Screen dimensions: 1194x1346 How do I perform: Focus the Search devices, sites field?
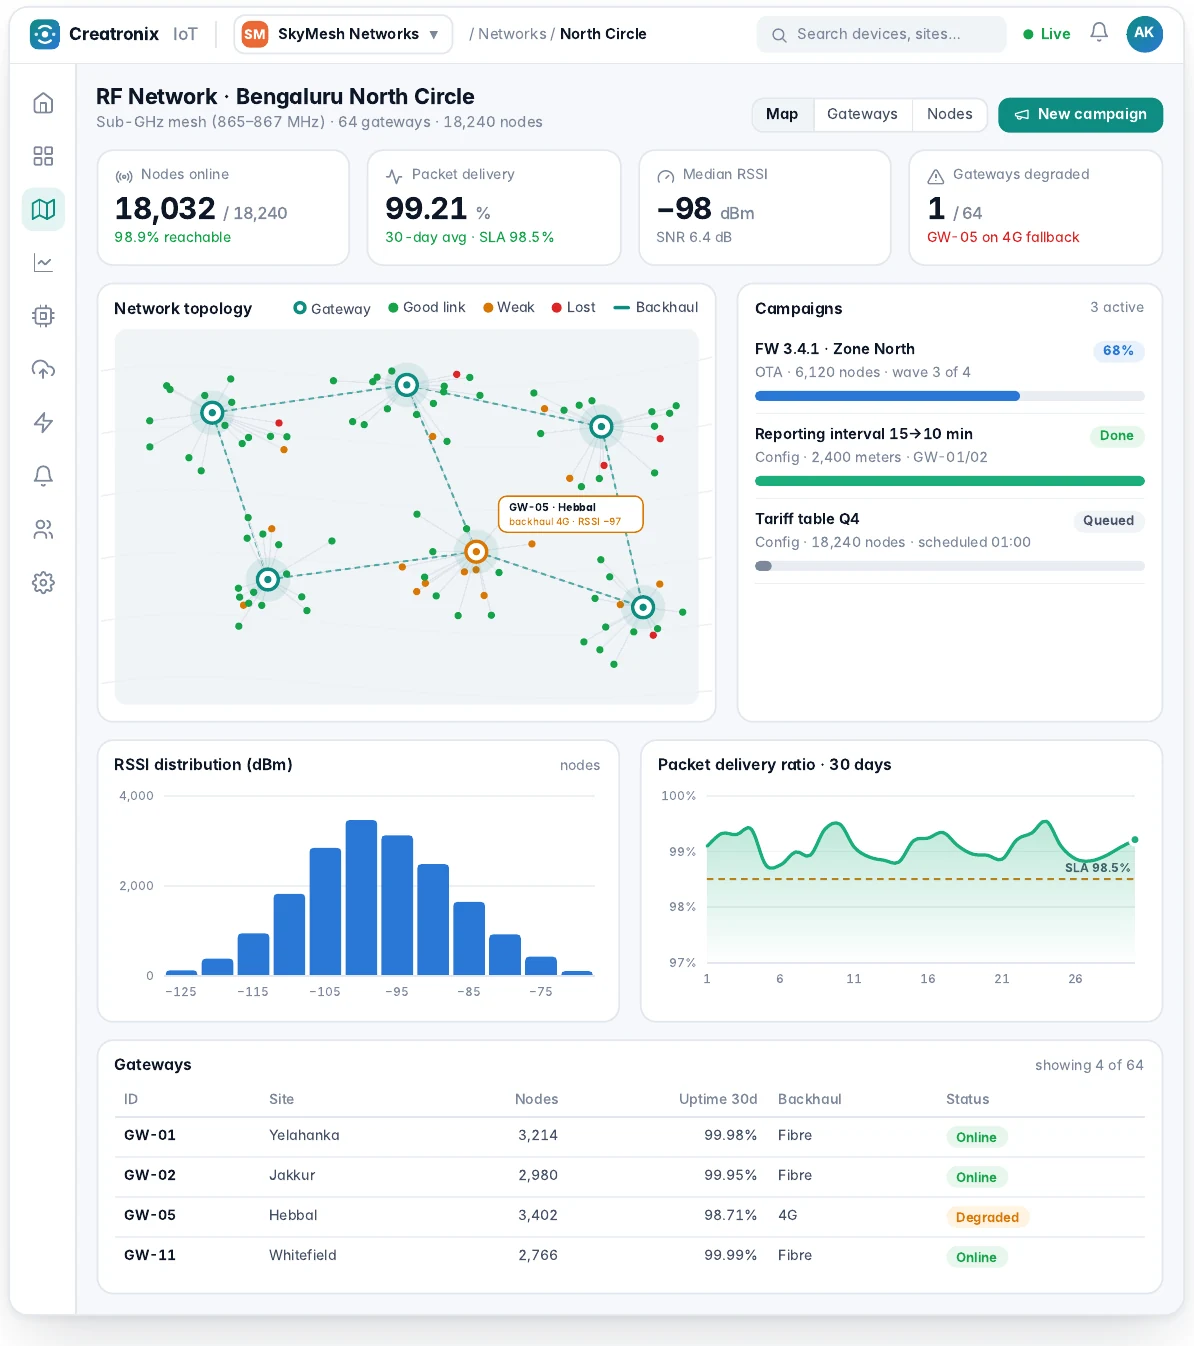click(x=881, y=34)
